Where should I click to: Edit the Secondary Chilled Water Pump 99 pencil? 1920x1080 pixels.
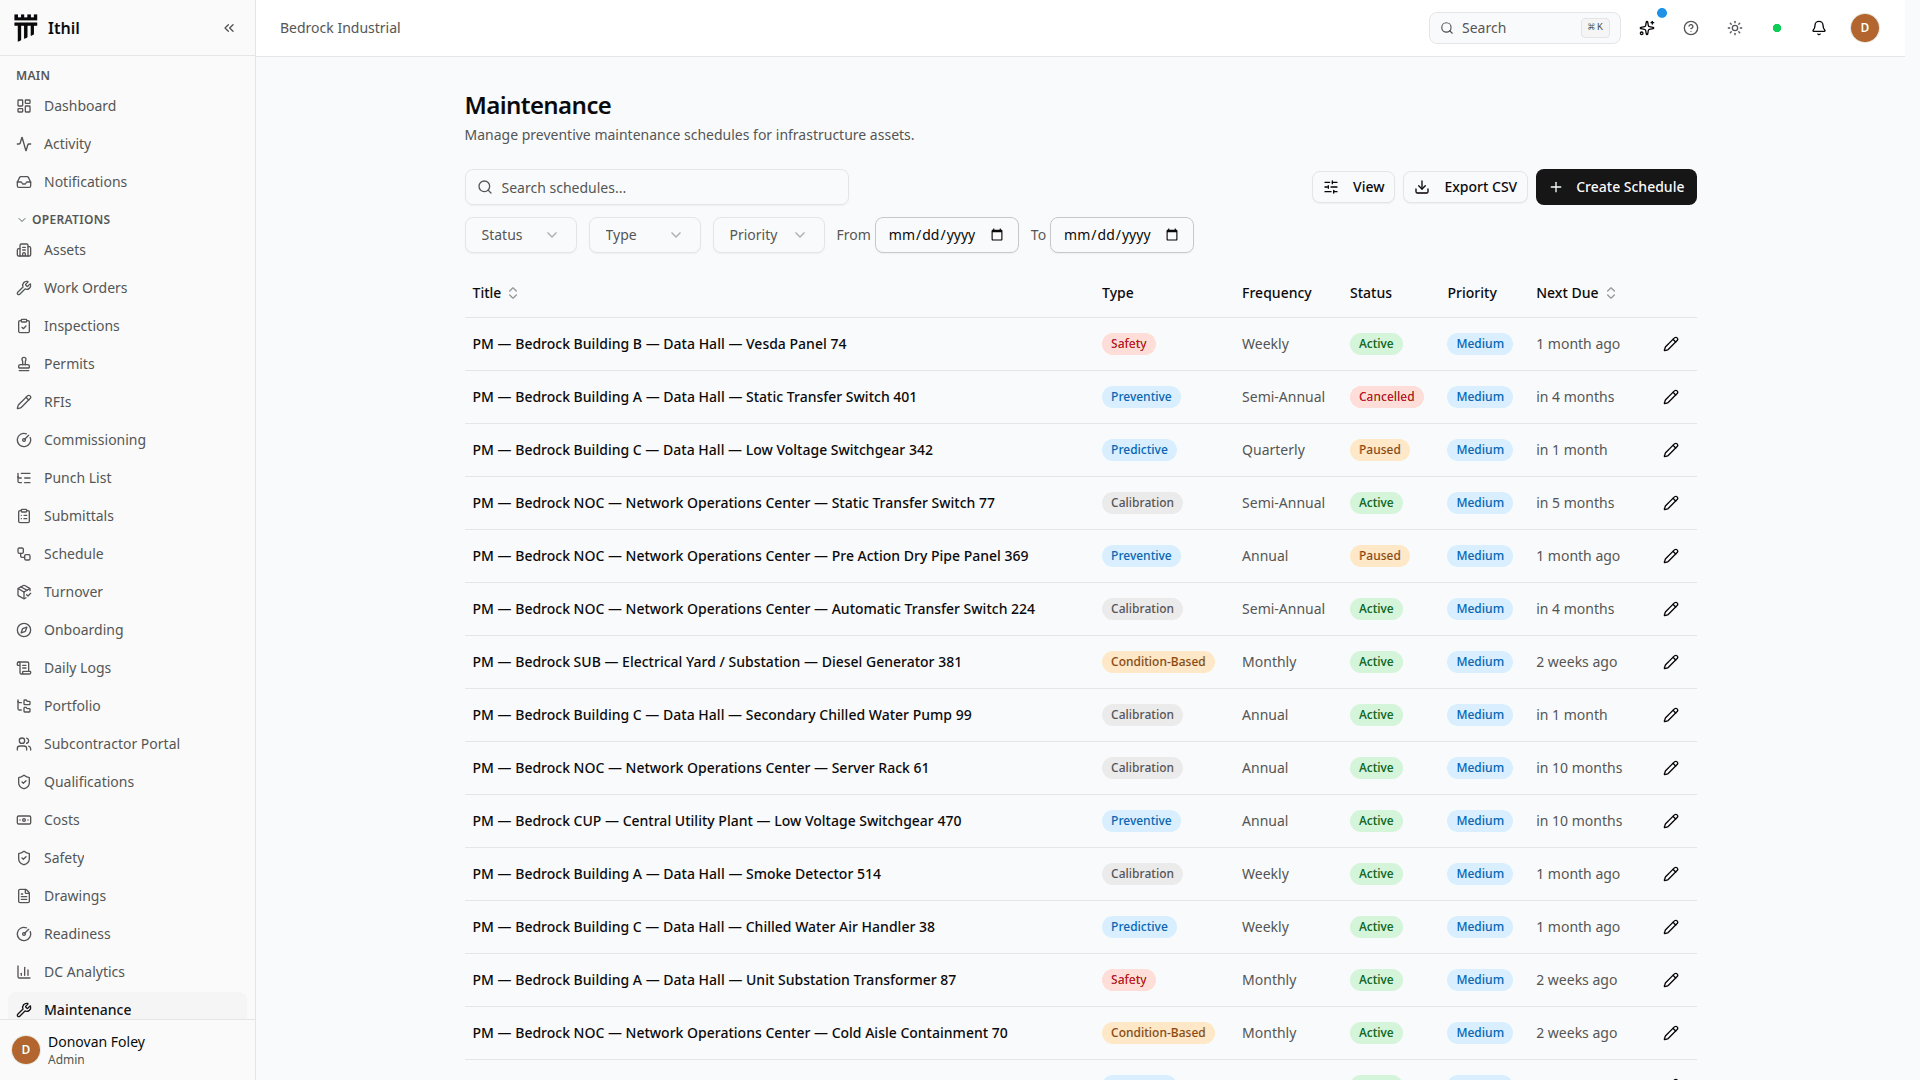click(x=1671, y=715)
